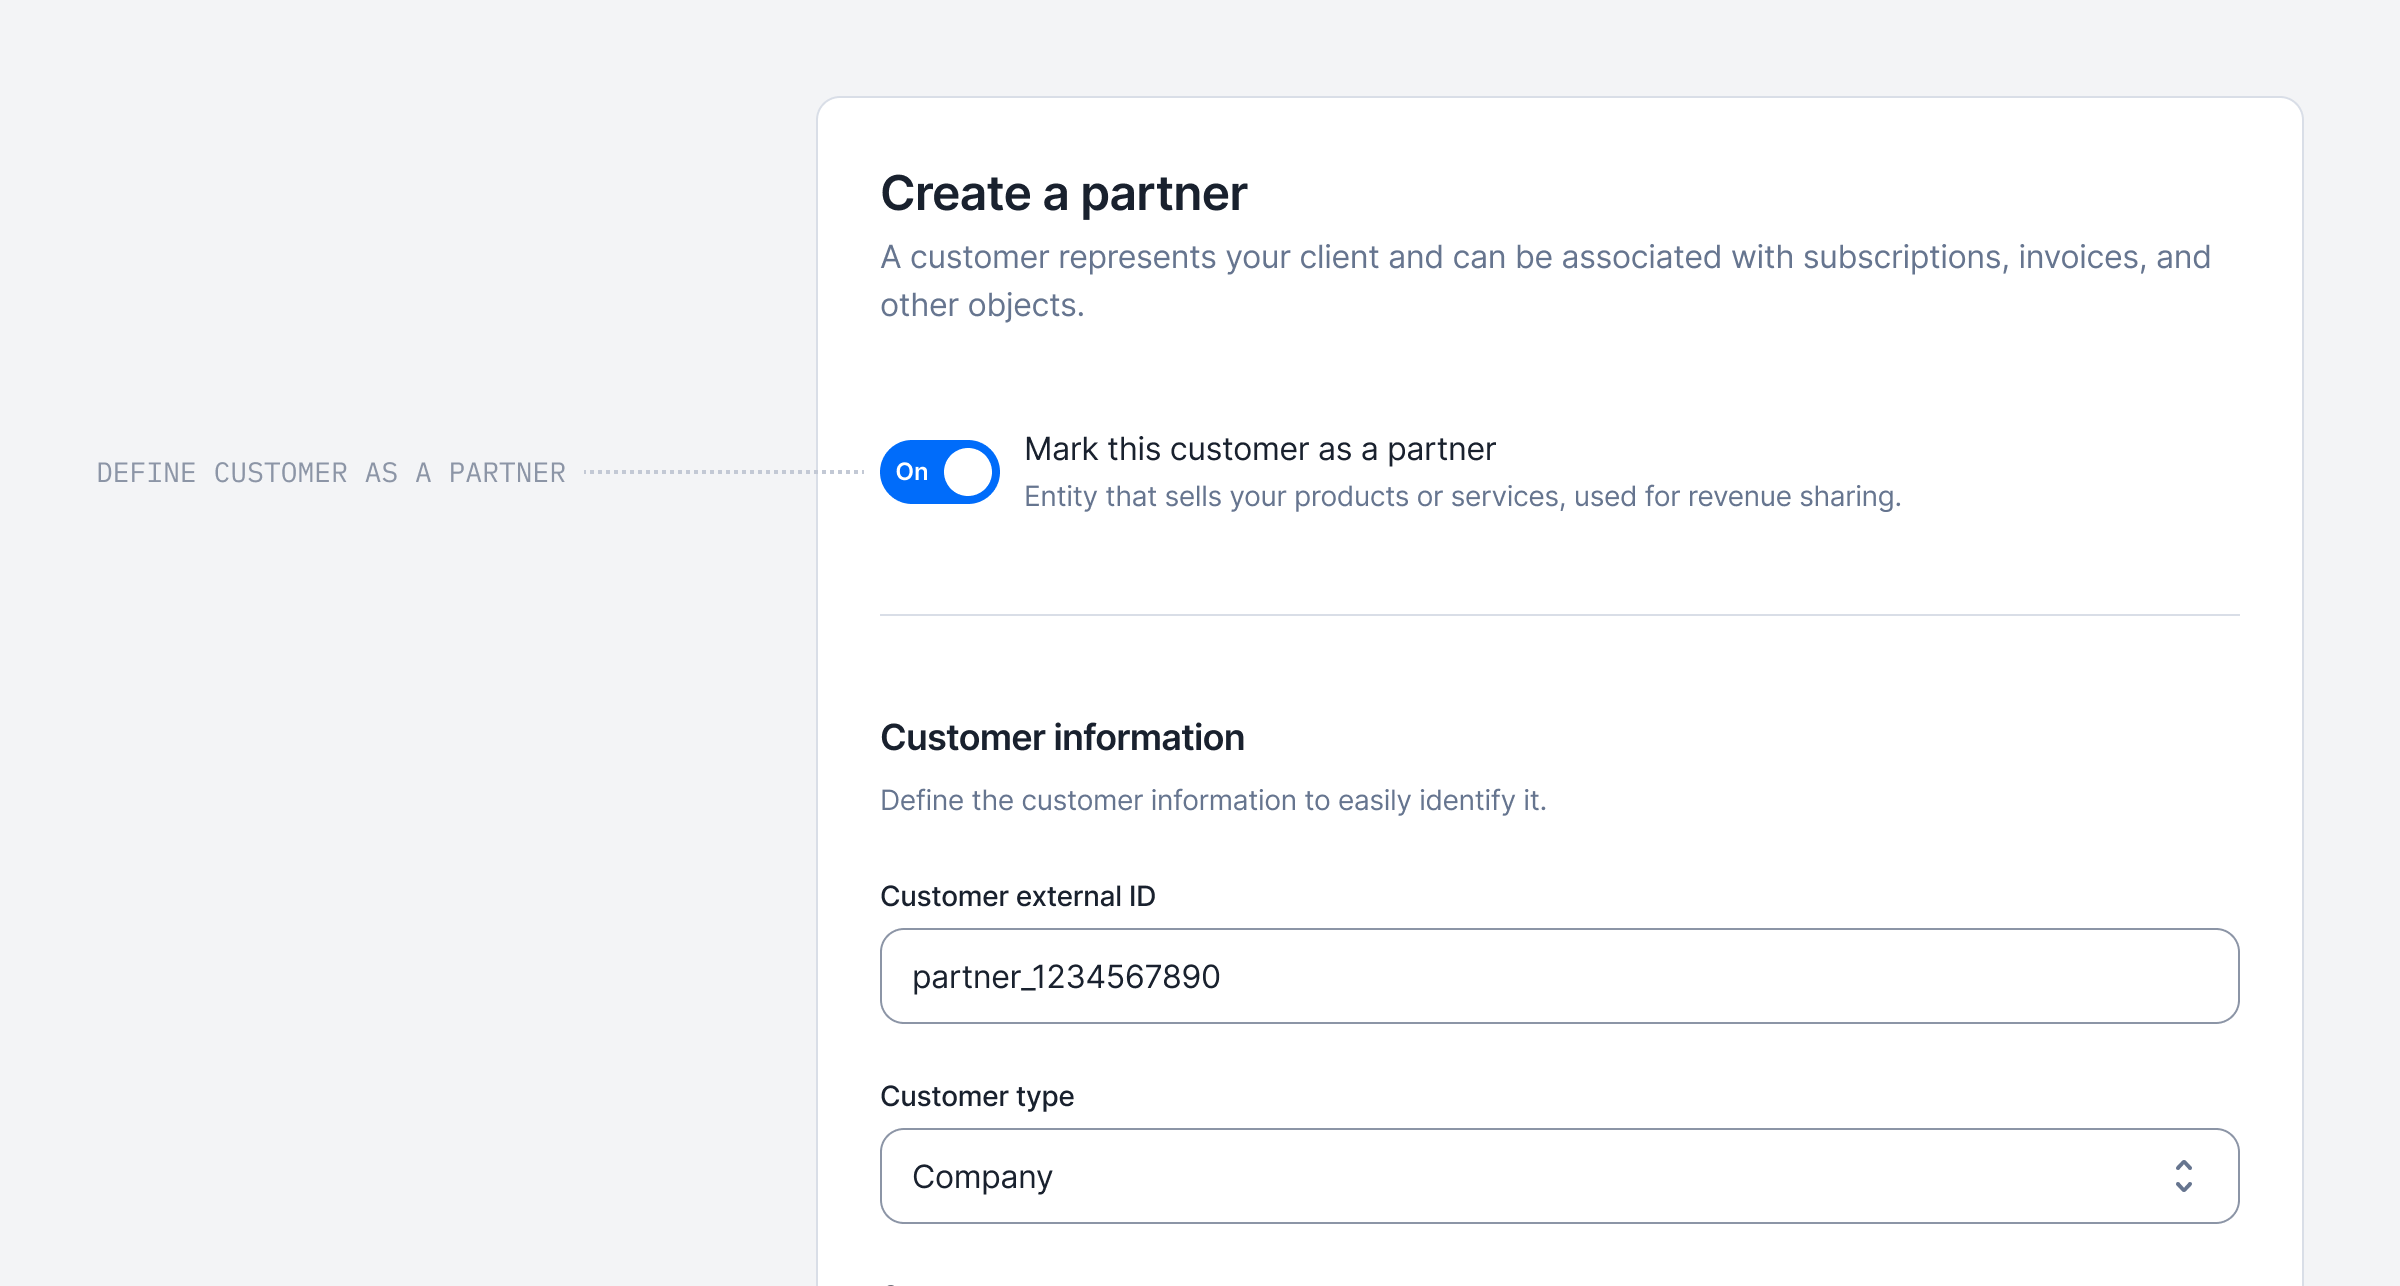The image size is (2400, 1286).
Task: Click the 'Customer external ID' field label
Action: [x=1017, y=896]
